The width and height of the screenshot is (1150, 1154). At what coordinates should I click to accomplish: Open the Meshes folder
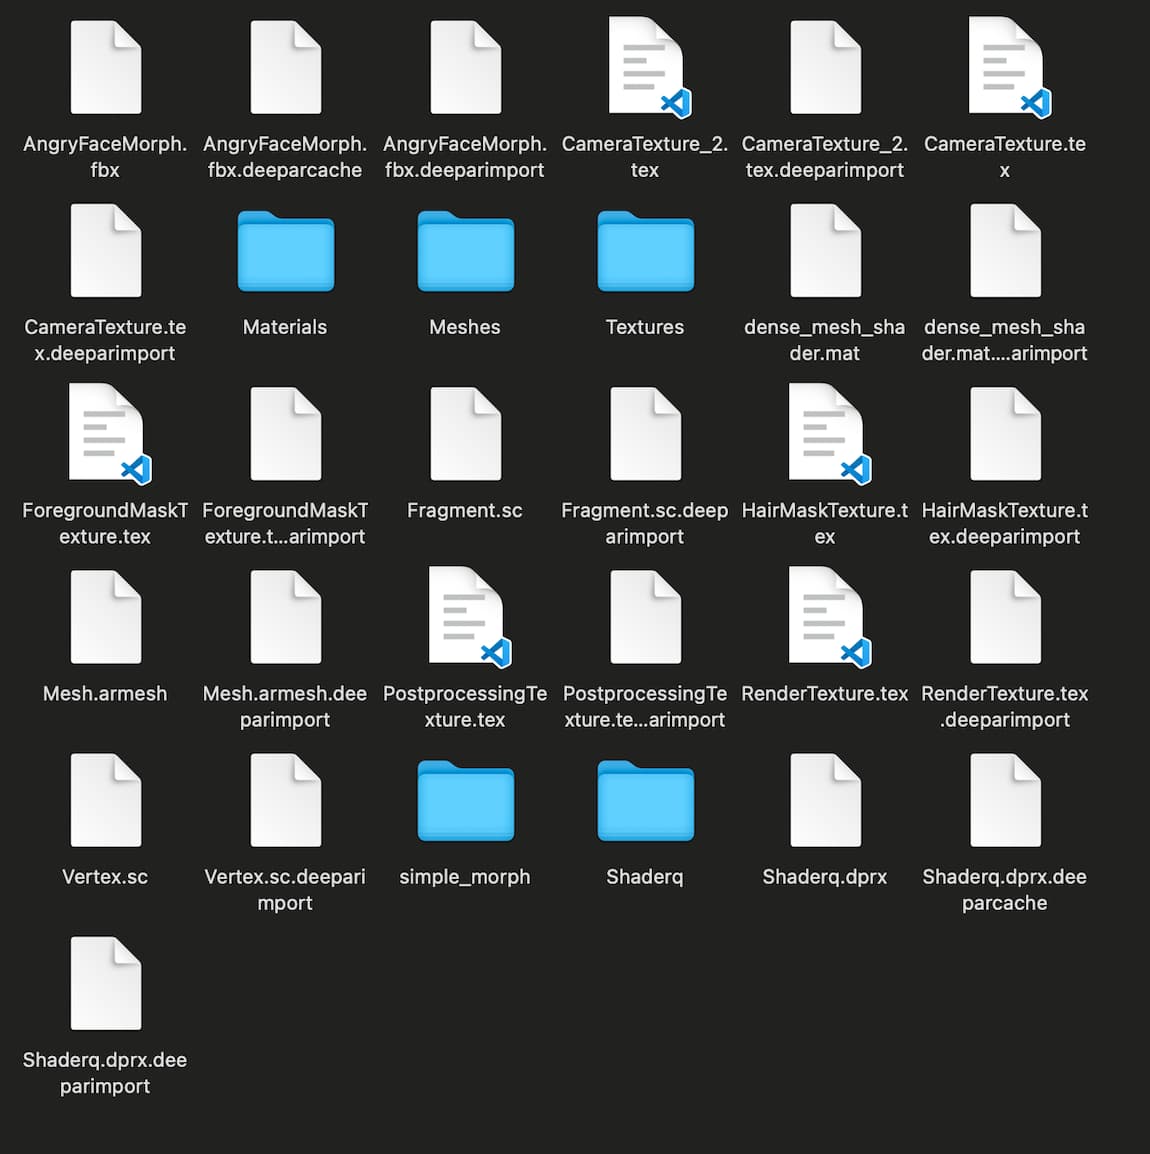pyautogui.click(x=465, y=251)
